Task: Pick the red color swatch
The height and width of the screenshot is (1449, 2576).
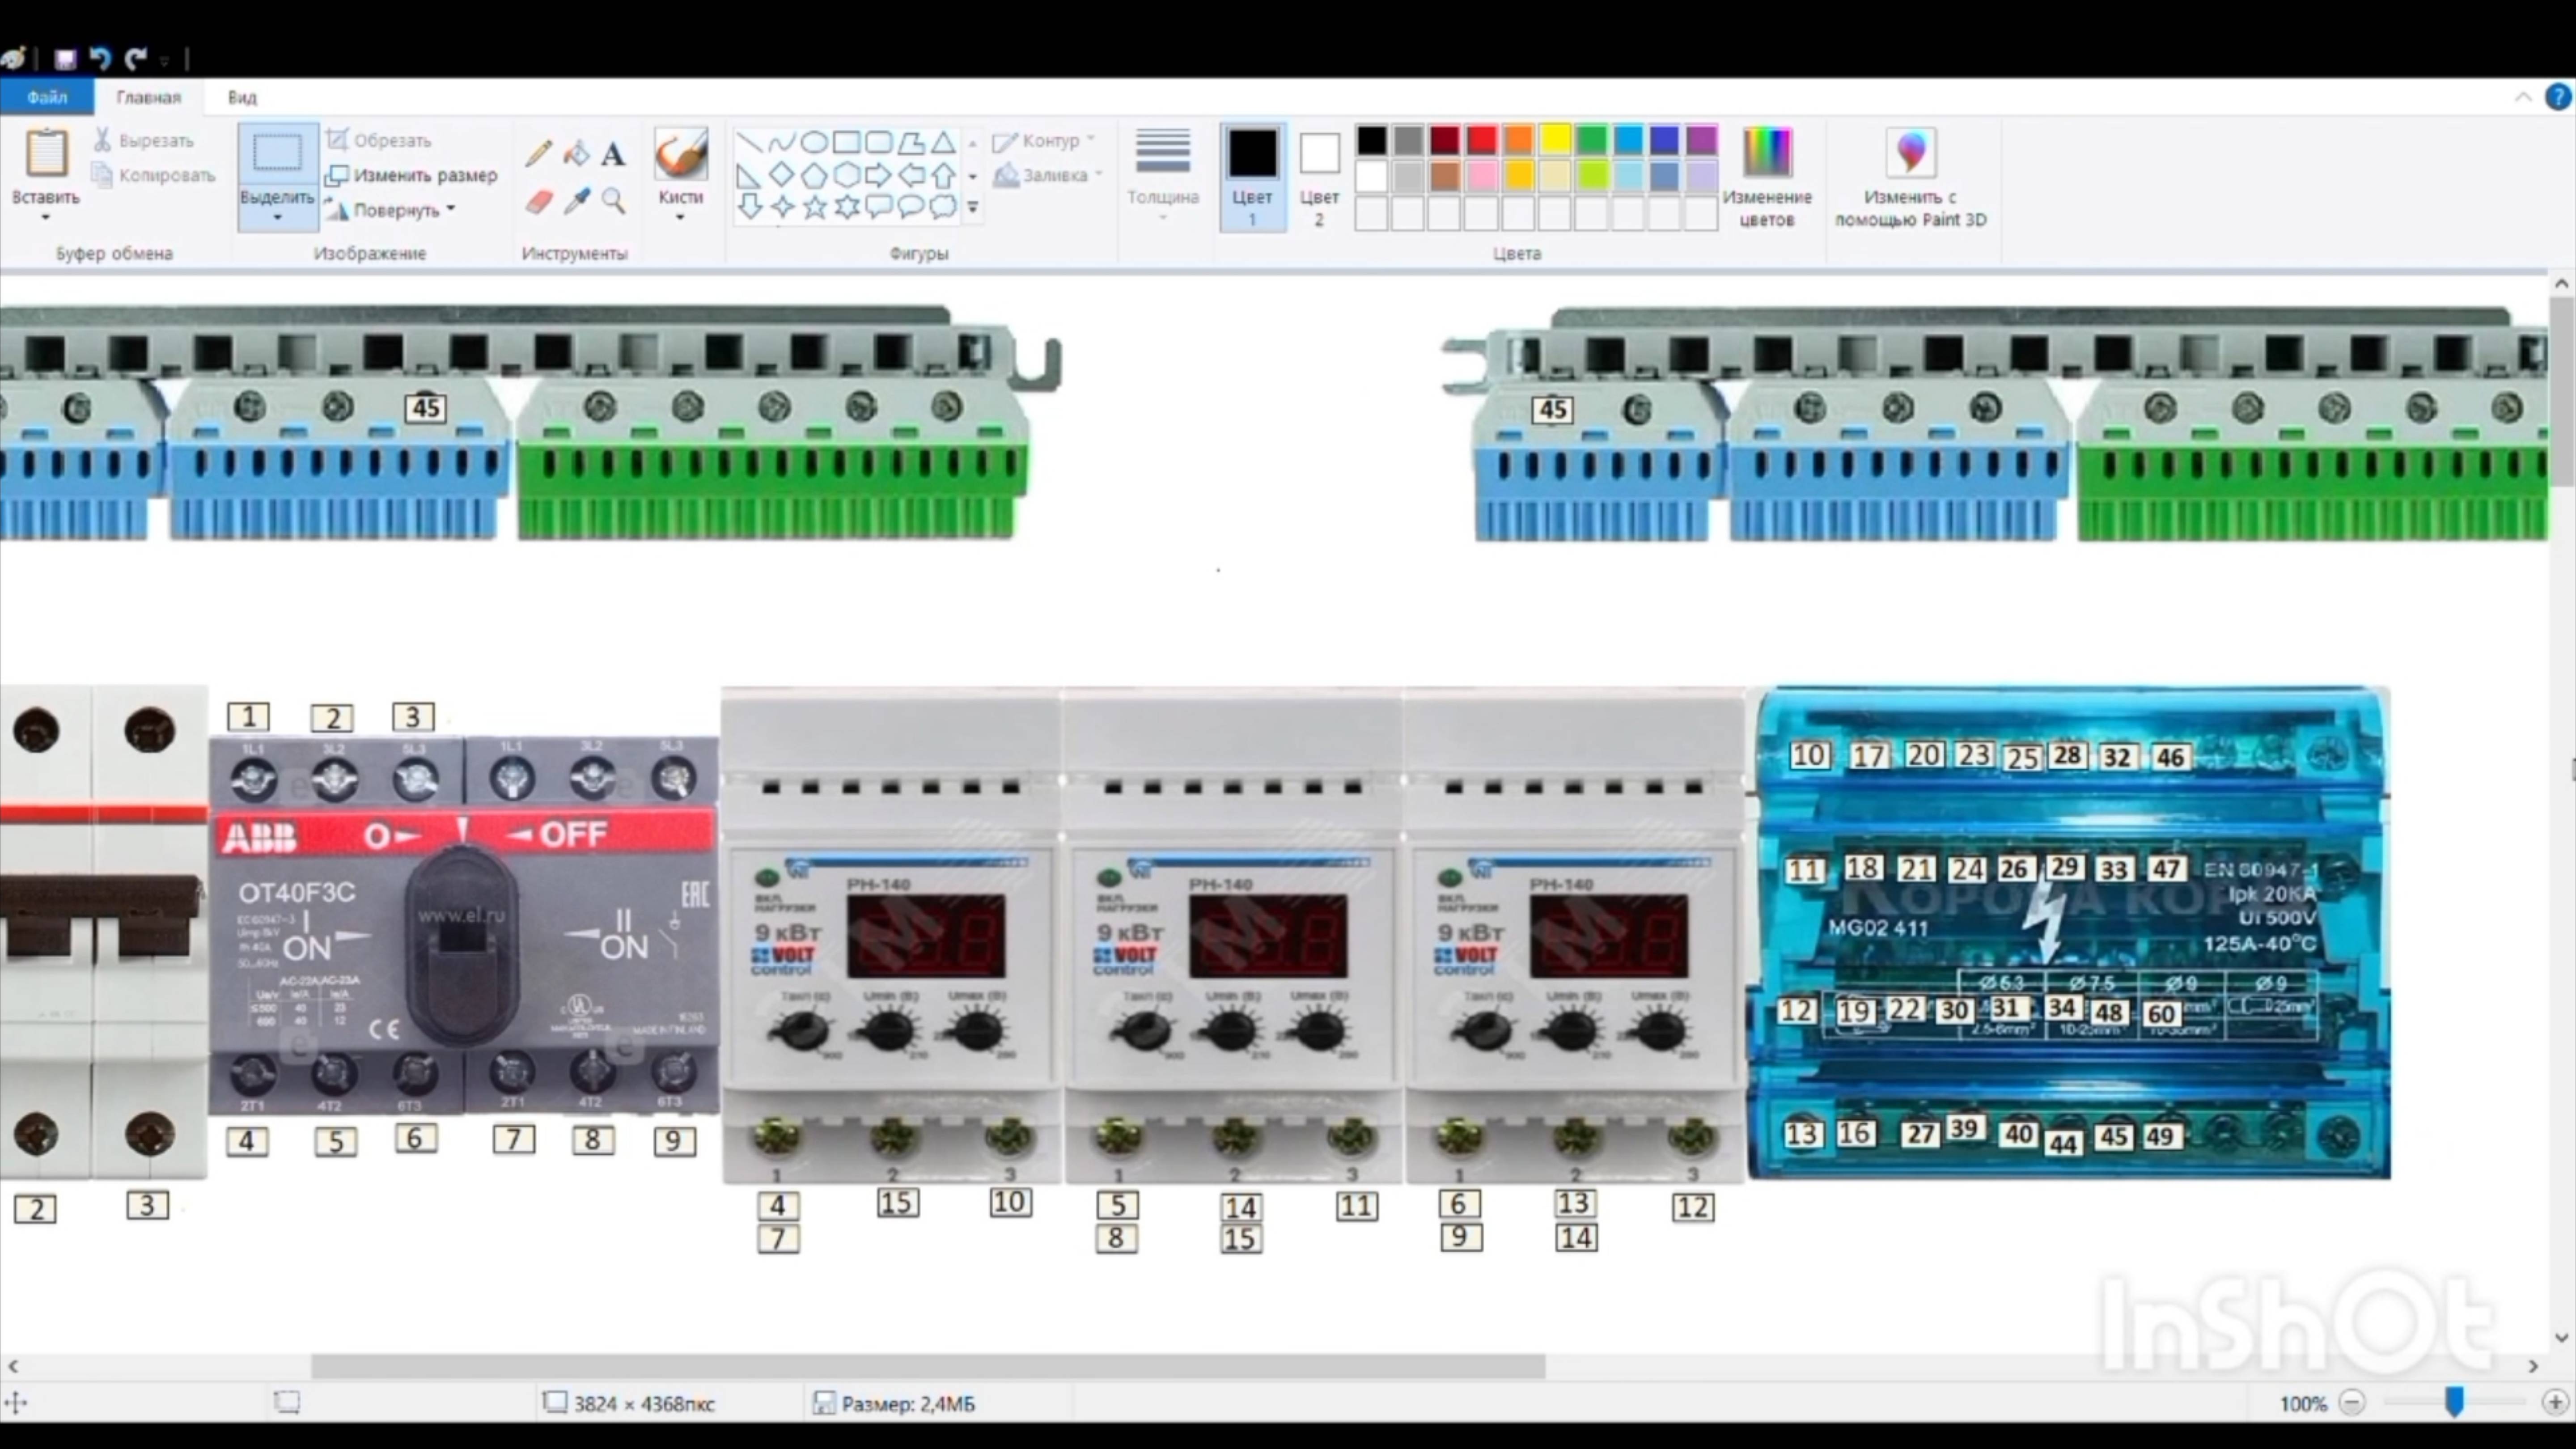Action: click(1481, 141)
